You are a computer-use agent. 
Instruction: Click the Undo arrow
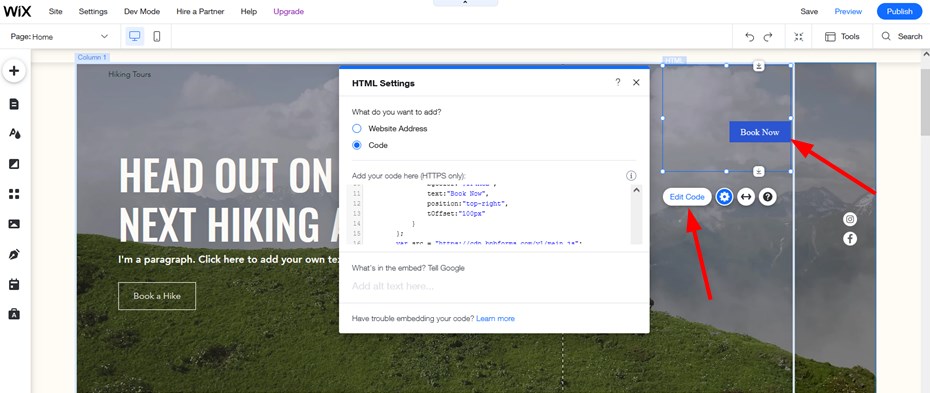click(x=750, y=37)
